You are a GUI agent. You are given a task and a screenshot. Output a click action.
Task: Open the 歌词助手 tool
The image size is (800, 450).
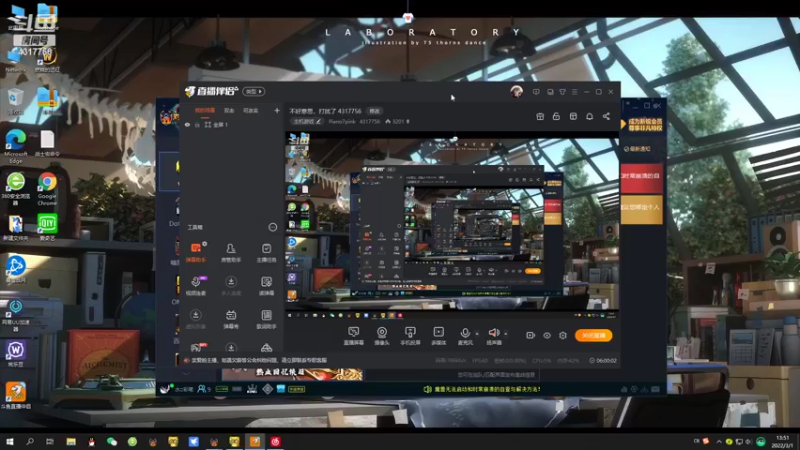266,319
